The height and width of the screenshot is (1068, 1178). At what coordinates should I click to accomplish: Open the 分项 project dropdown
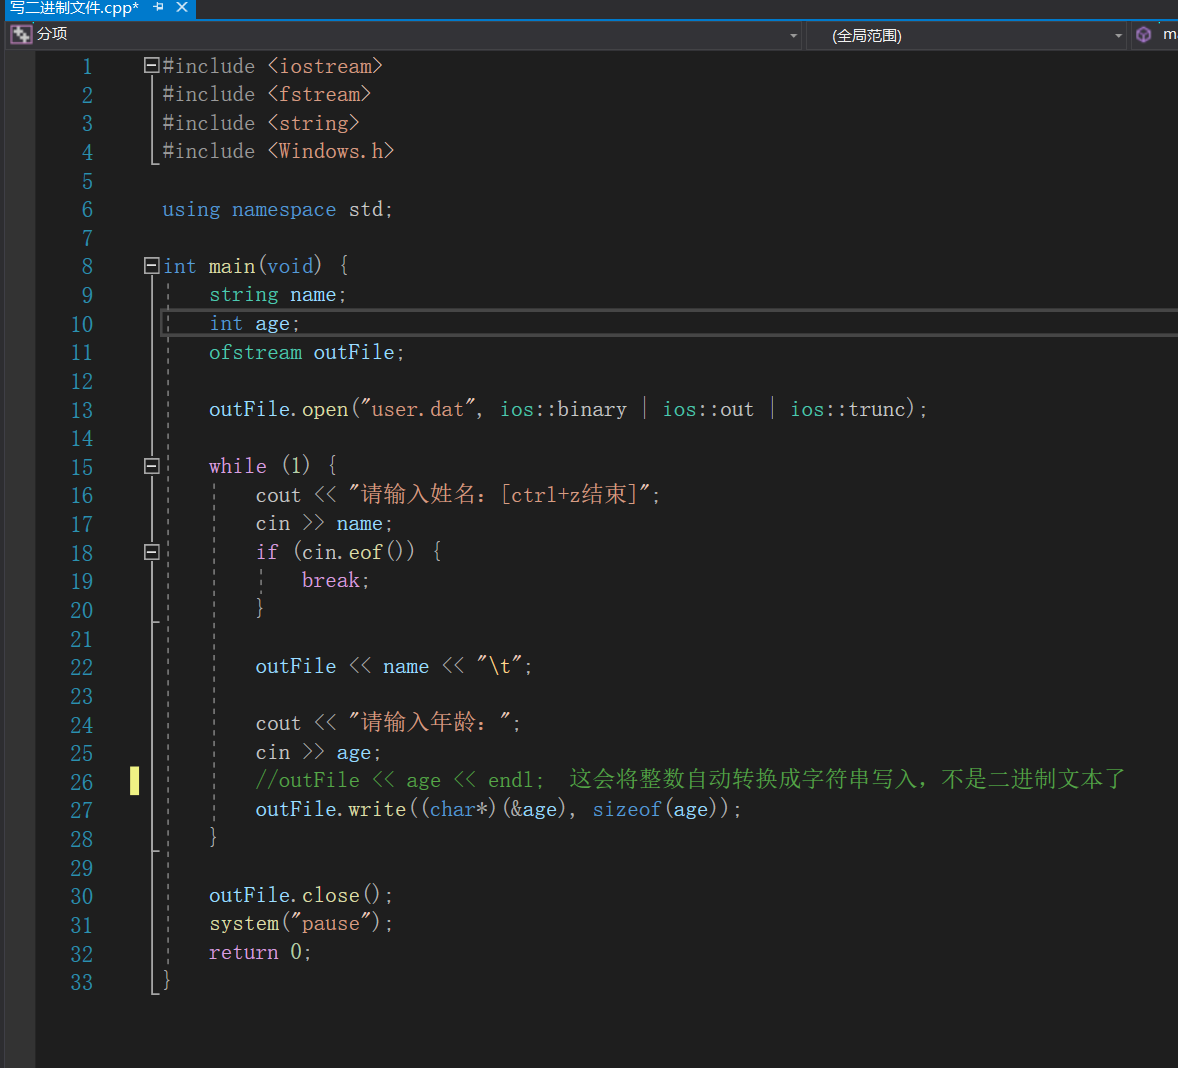coord(793,36)
